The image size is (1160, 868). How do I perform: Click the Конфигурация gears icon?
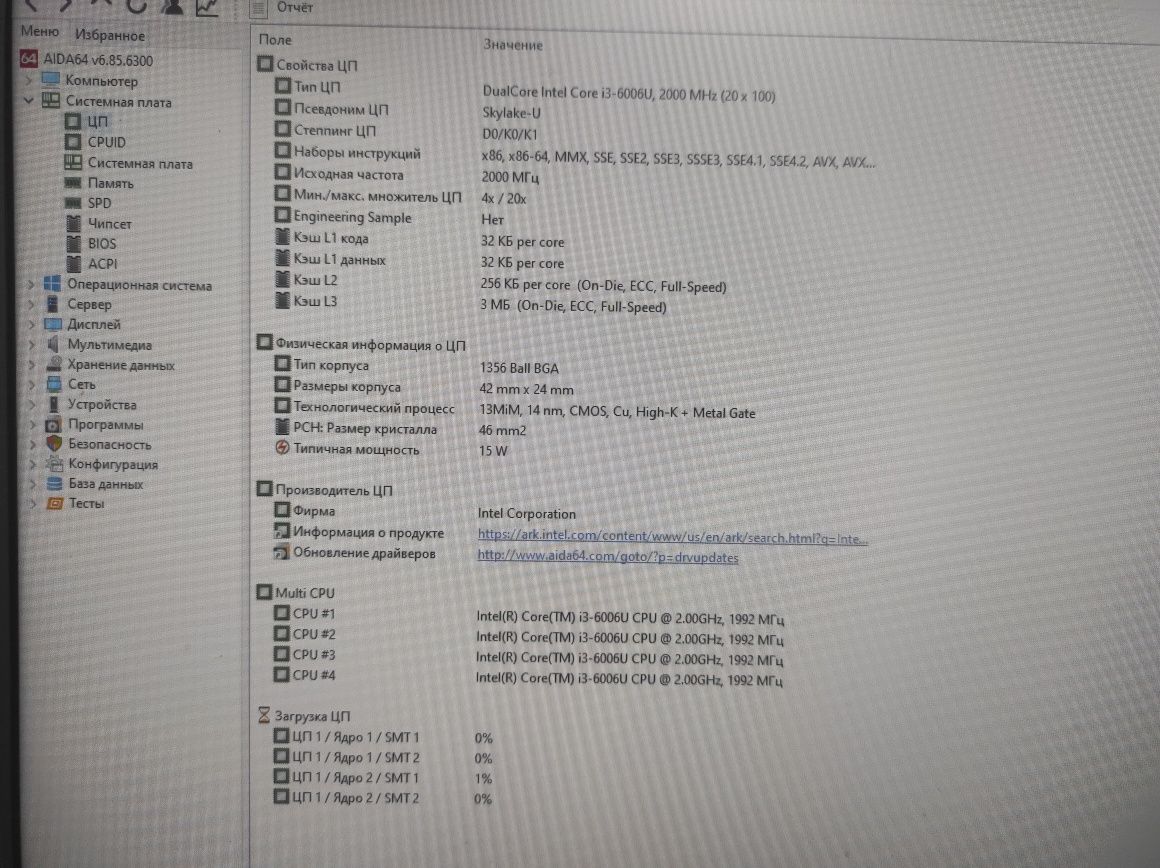click(x=55, y=464)
